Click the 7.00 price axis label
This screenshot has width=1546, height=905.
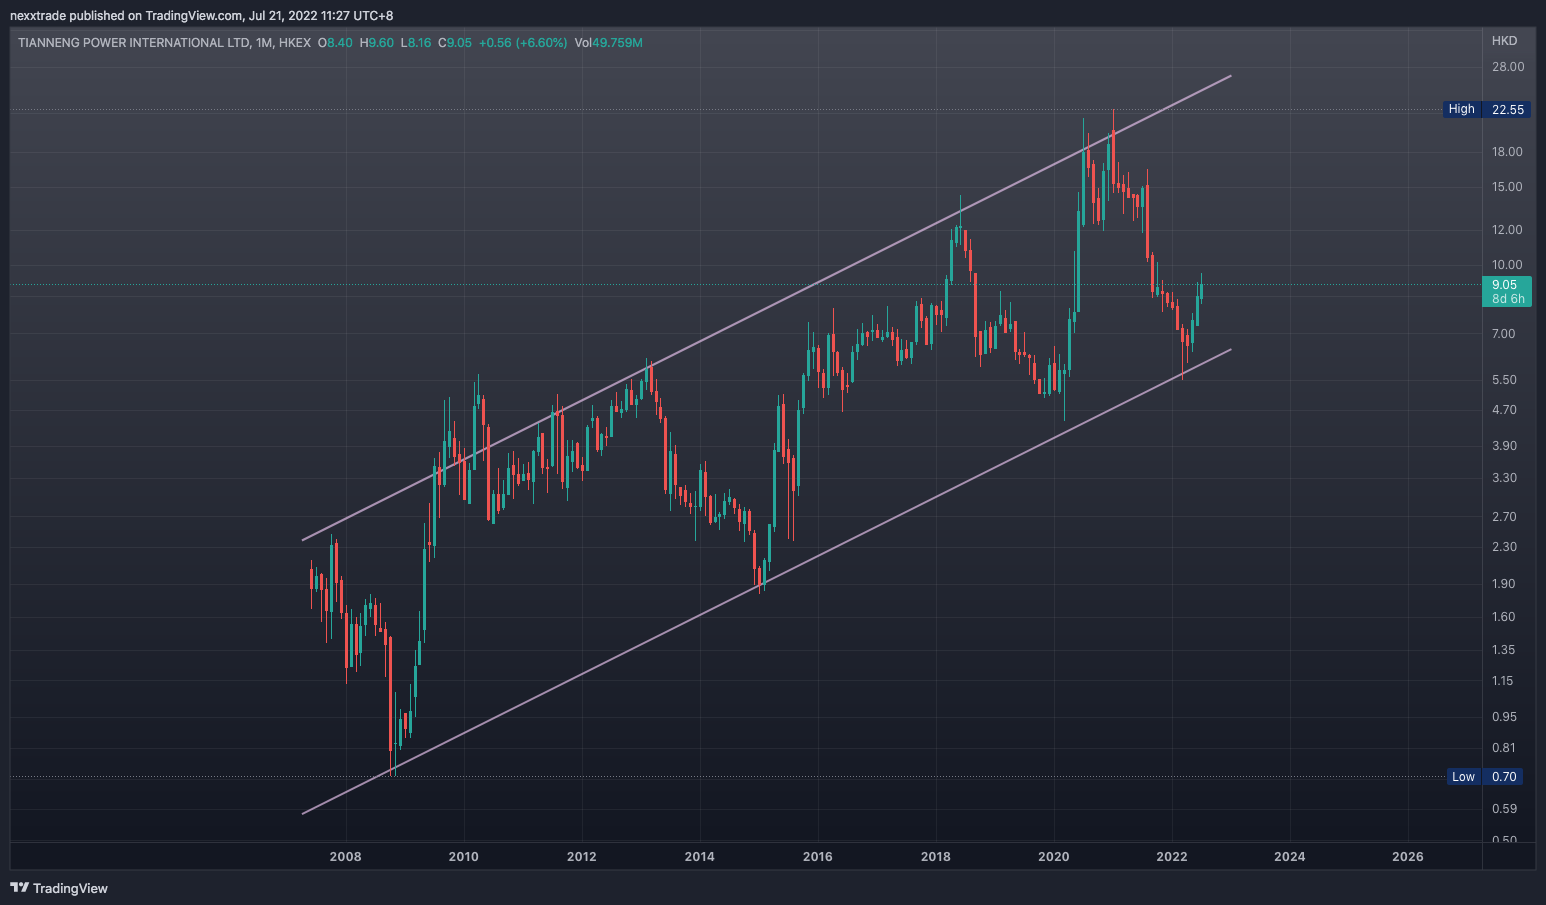coord(1504,334)
